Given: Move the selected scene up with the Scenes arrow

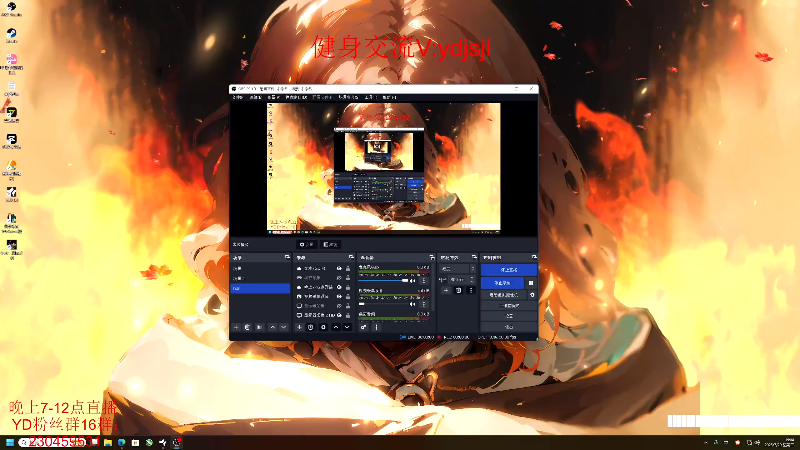Looking at the screenshot, I should point(272,327).
